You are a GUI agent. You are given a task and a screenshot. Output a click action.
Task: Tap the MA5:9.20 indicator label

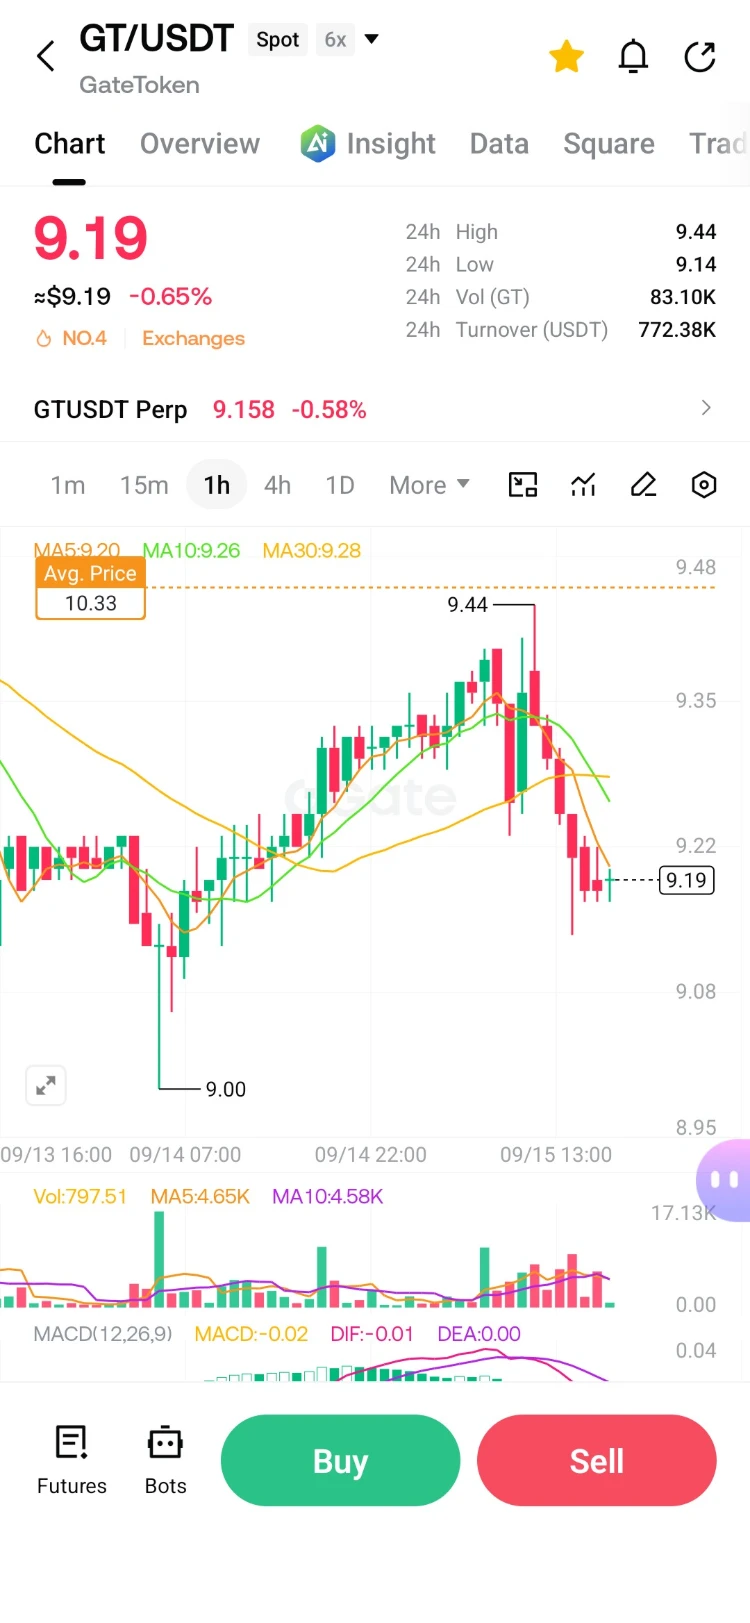tap(77, 550)
